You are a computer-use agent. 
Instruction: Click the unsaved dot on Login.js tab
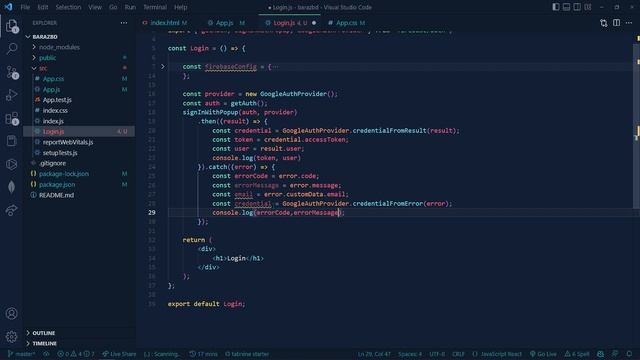[x=314, y=23]
